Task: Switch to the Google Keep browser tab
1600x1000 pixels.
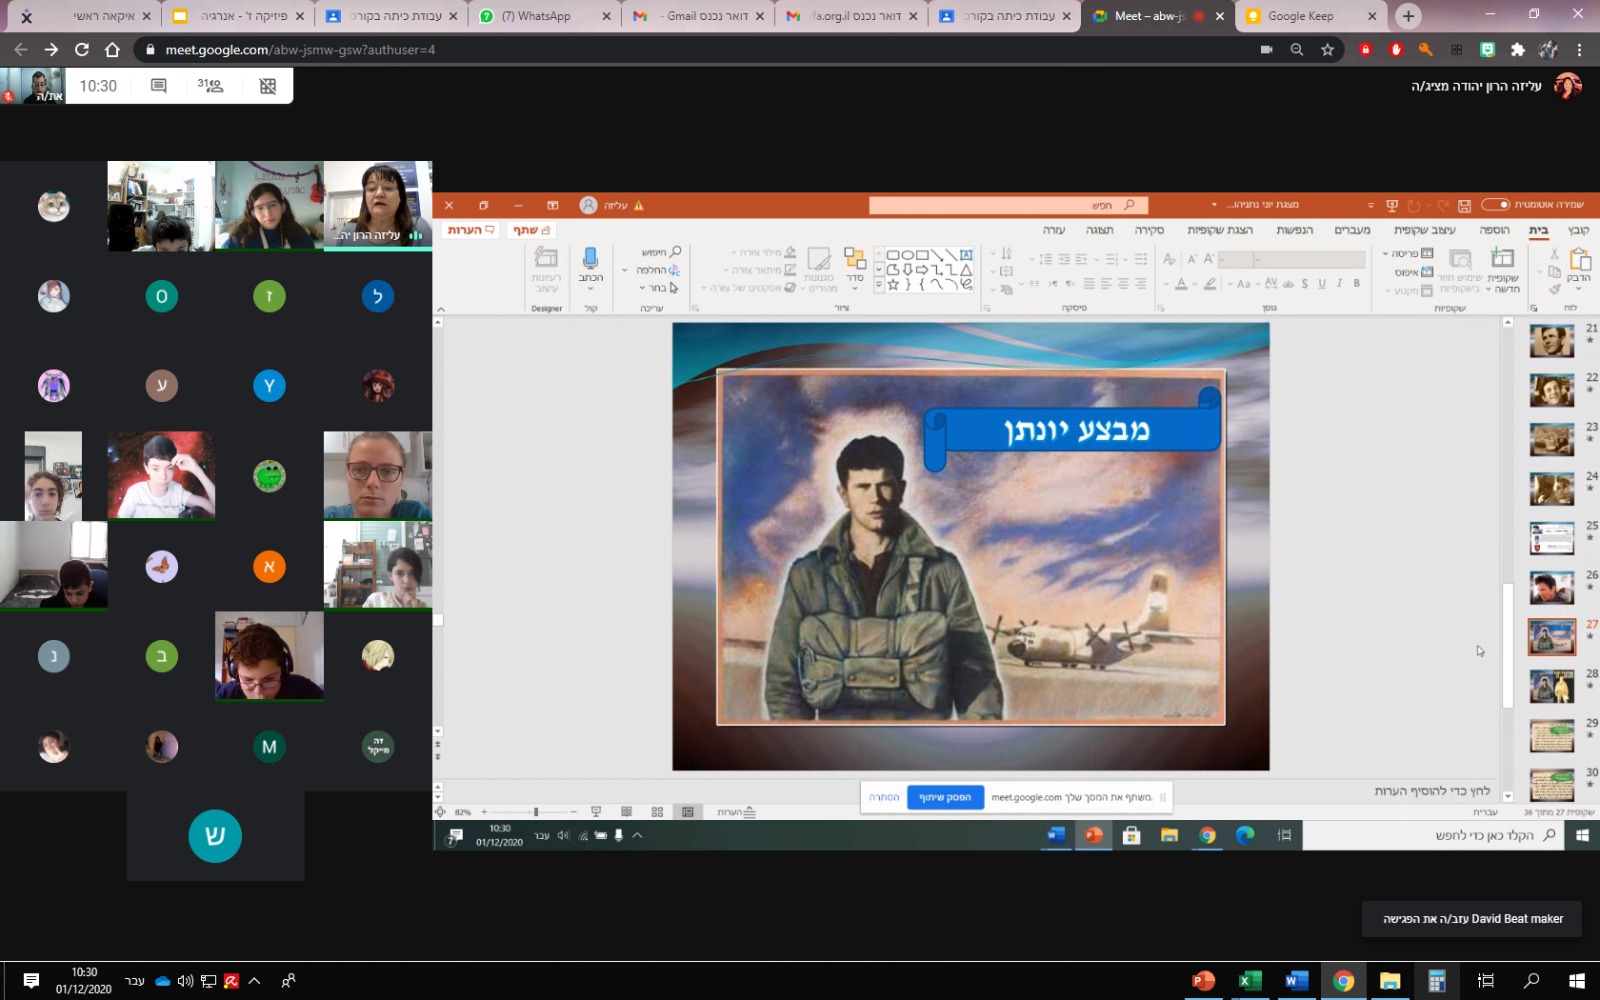Action: 1311,16
